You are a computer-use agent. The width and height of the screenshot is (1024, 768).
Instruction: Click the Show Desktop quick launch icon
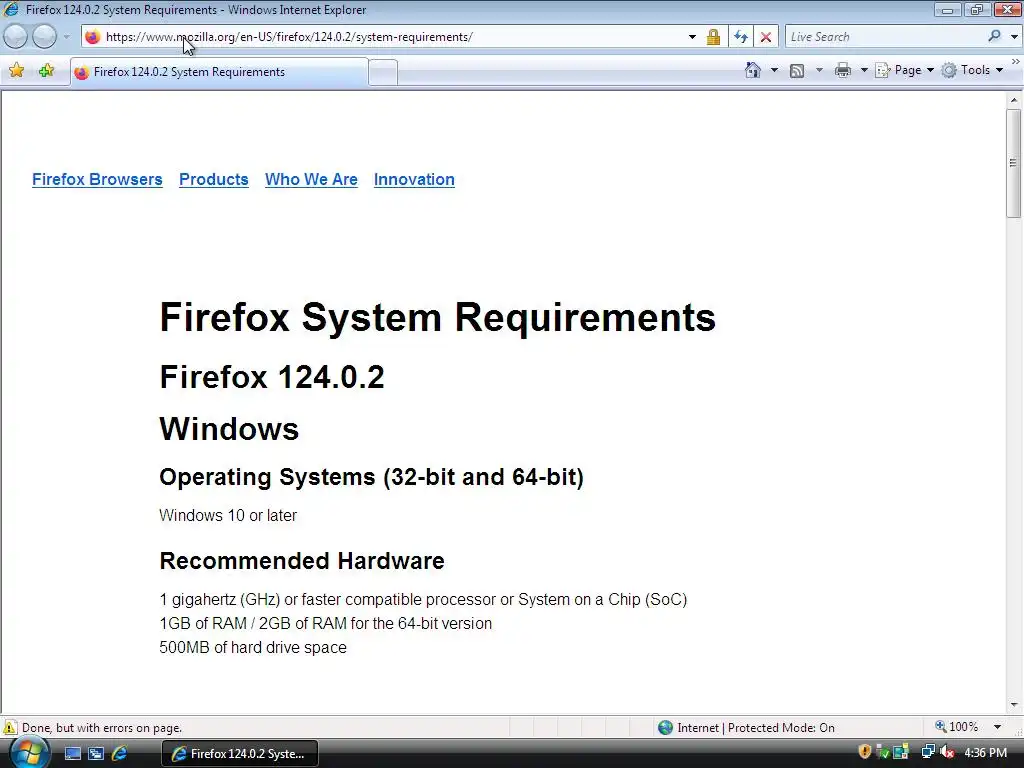(x=72, y=754)
